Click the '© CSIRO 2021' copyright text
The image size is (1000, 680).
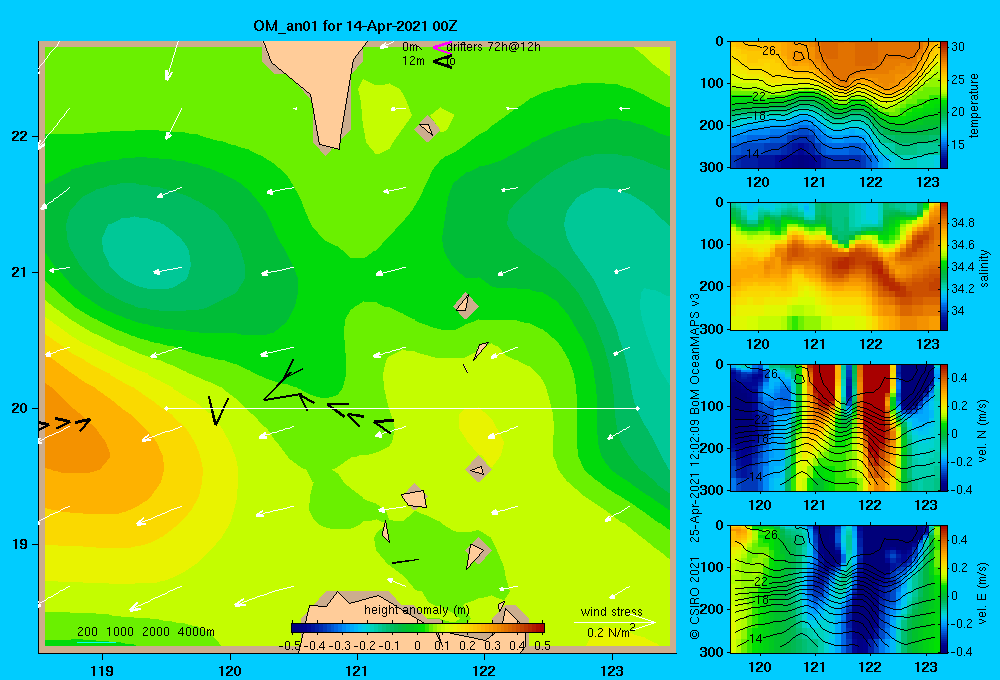click(x=695, y=598)
